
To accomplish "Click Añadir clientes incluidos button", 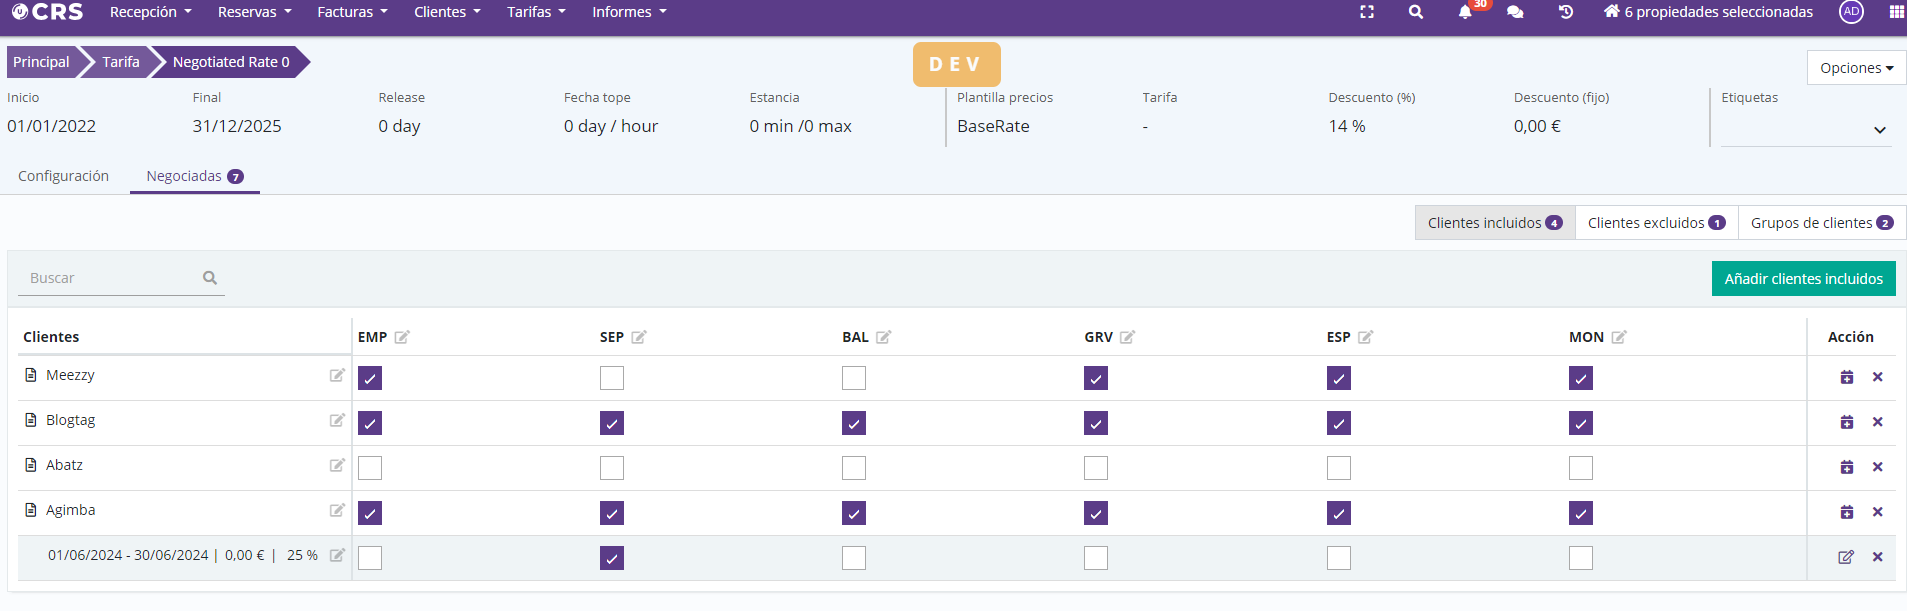I will coord(1803,279).
